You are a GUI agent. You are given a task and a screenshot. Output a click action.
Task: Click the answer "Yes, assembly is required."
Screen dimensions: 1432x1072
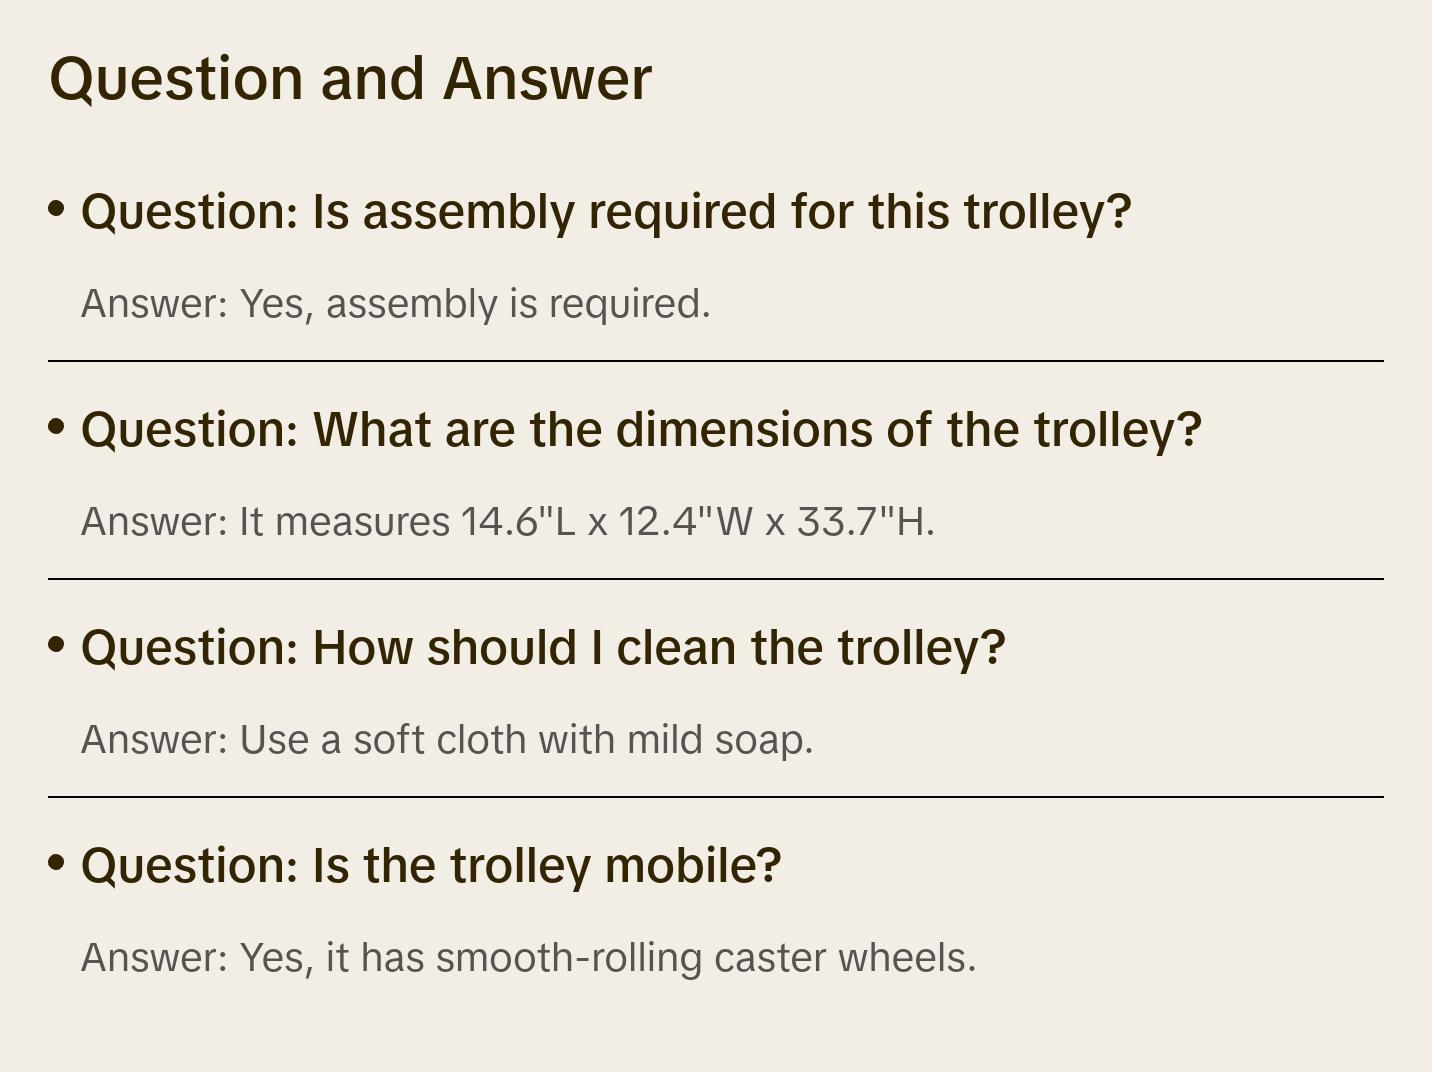396,304
